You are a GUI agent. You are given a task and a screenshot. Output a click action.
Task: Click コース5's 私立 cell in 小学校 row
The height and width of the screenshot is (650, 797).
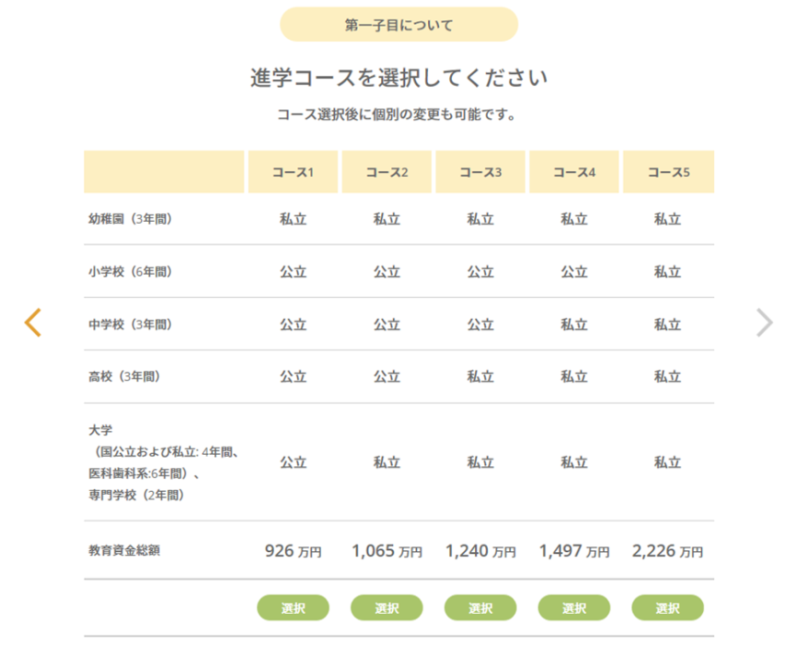667,272
